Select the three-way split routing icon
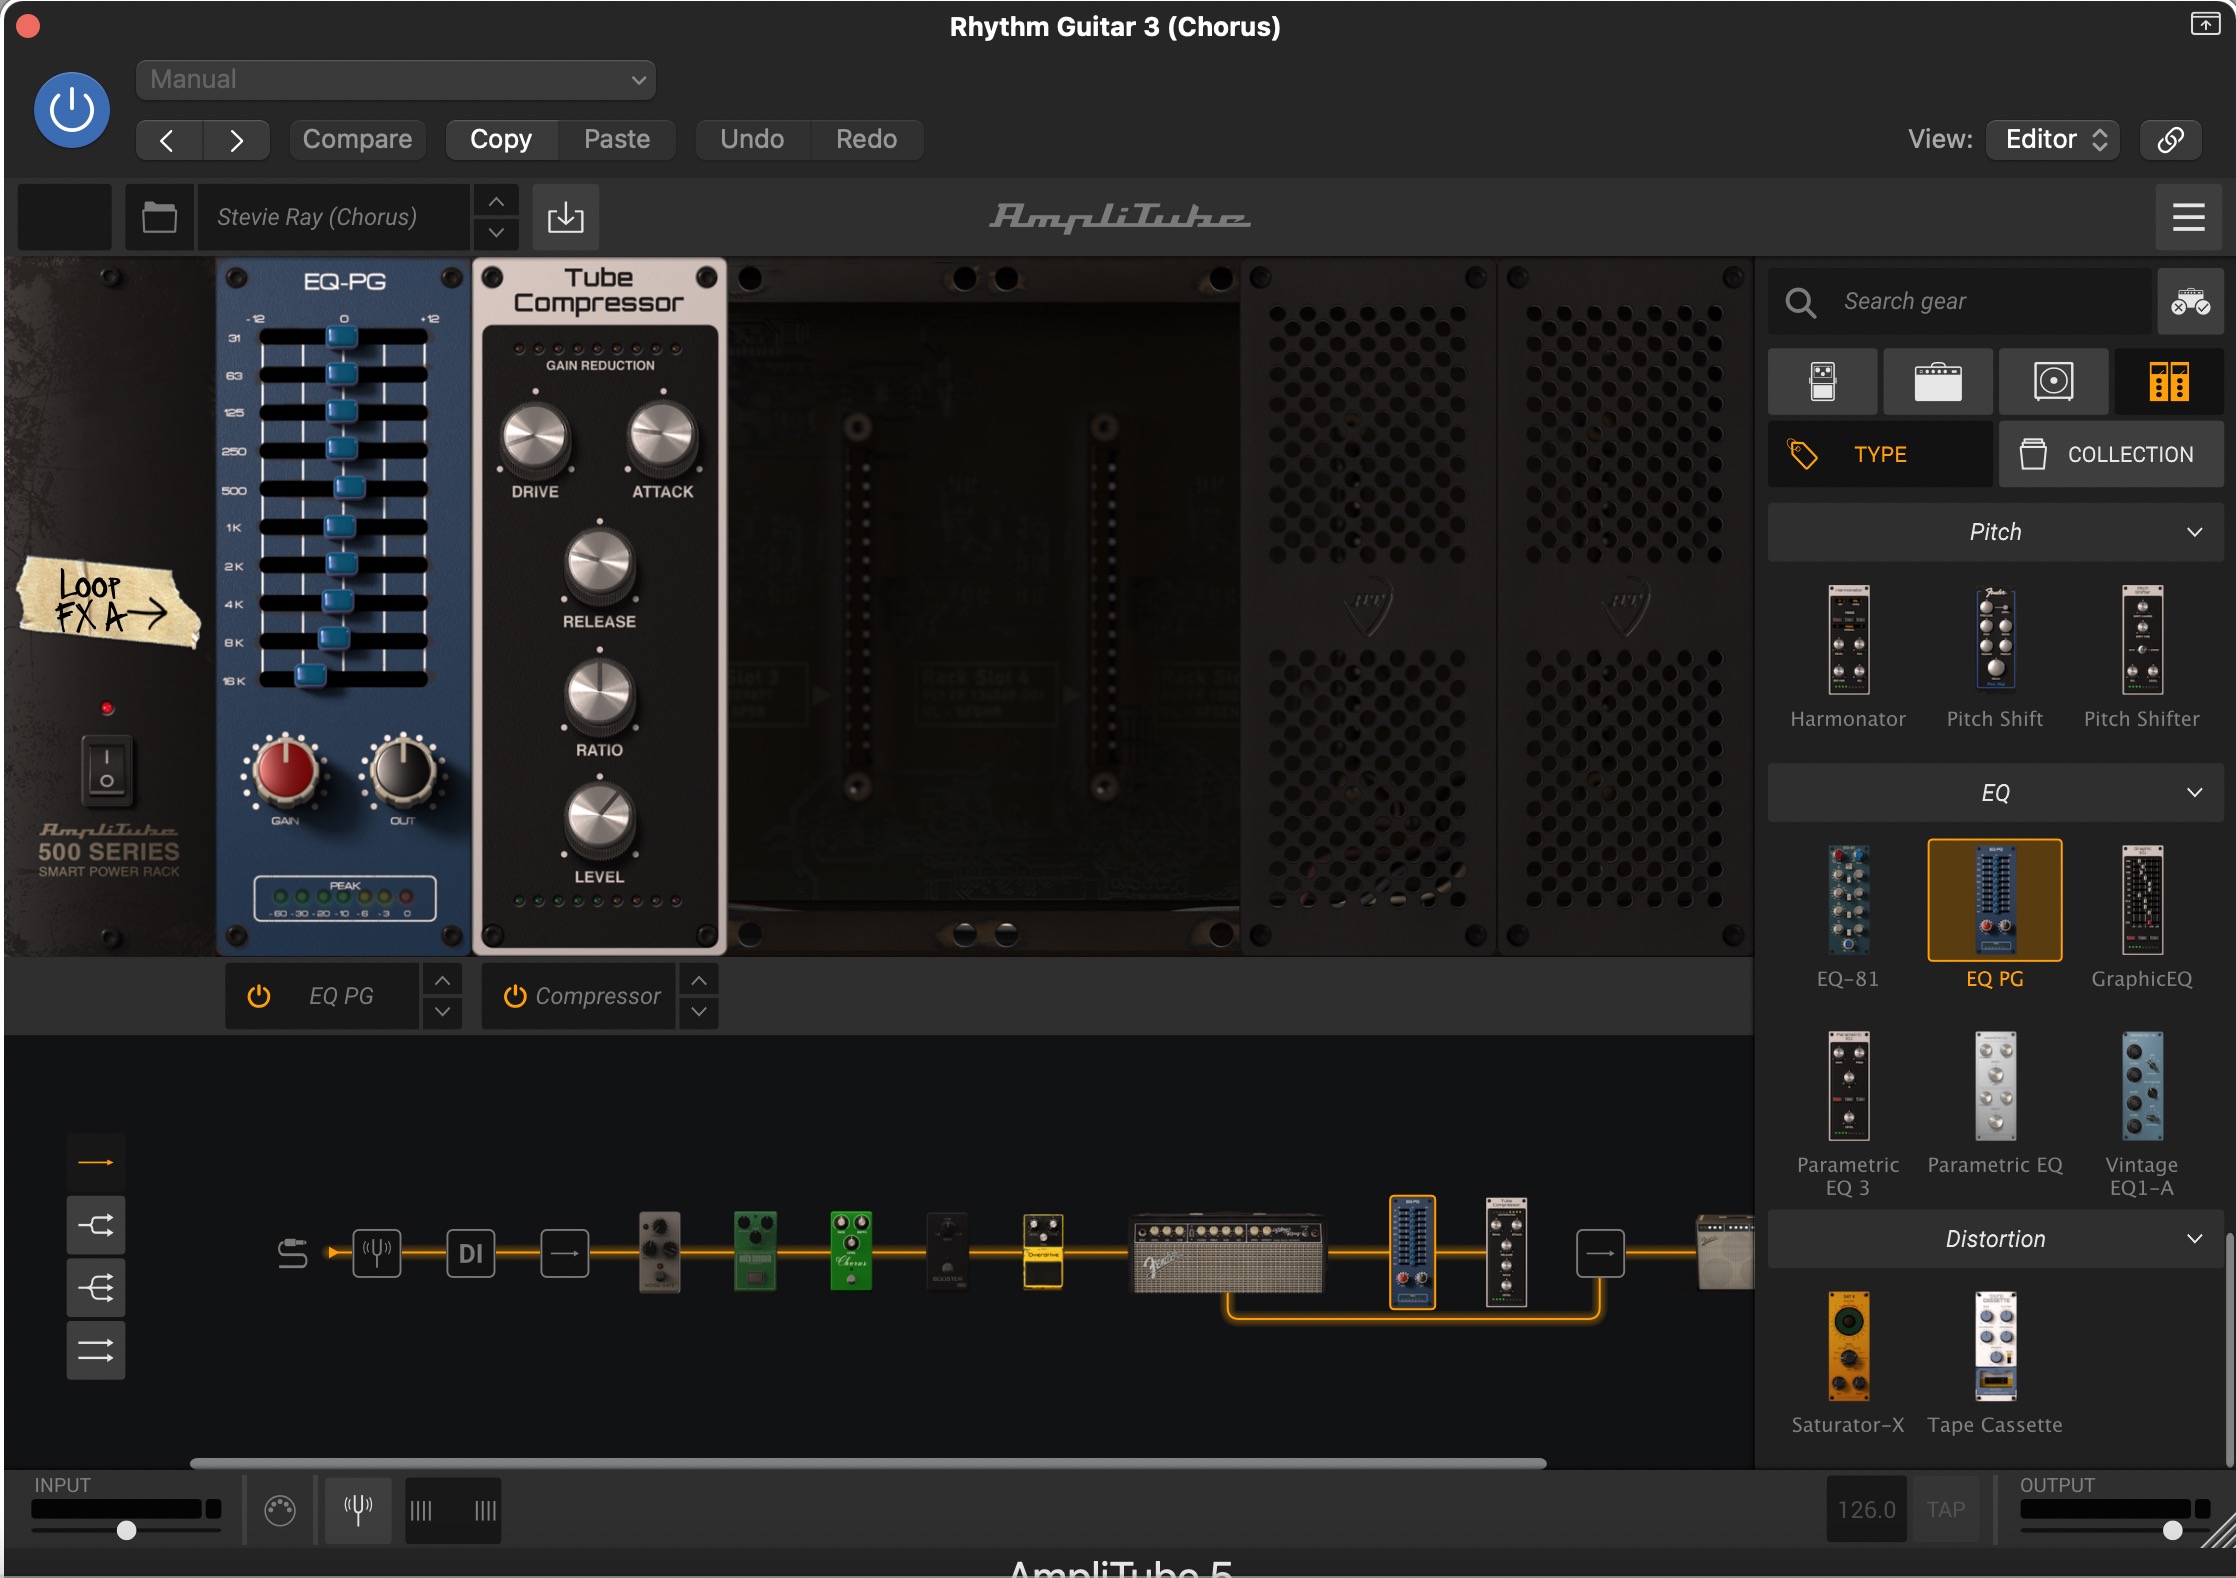2236x1578 pixels. 96,1288
